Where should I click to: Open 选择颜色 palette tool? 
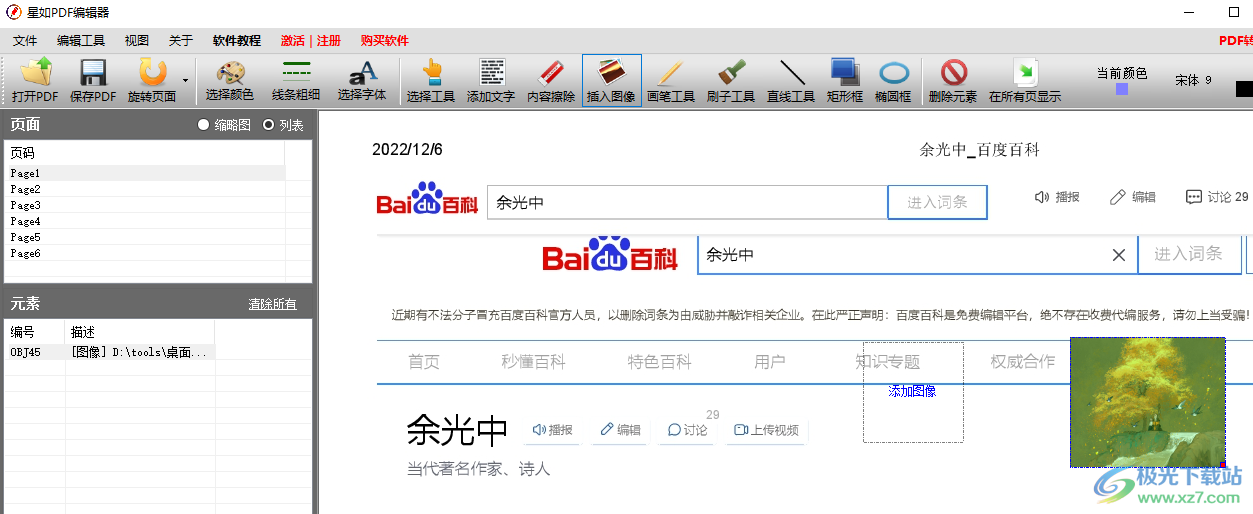click(x=230, y=80)
